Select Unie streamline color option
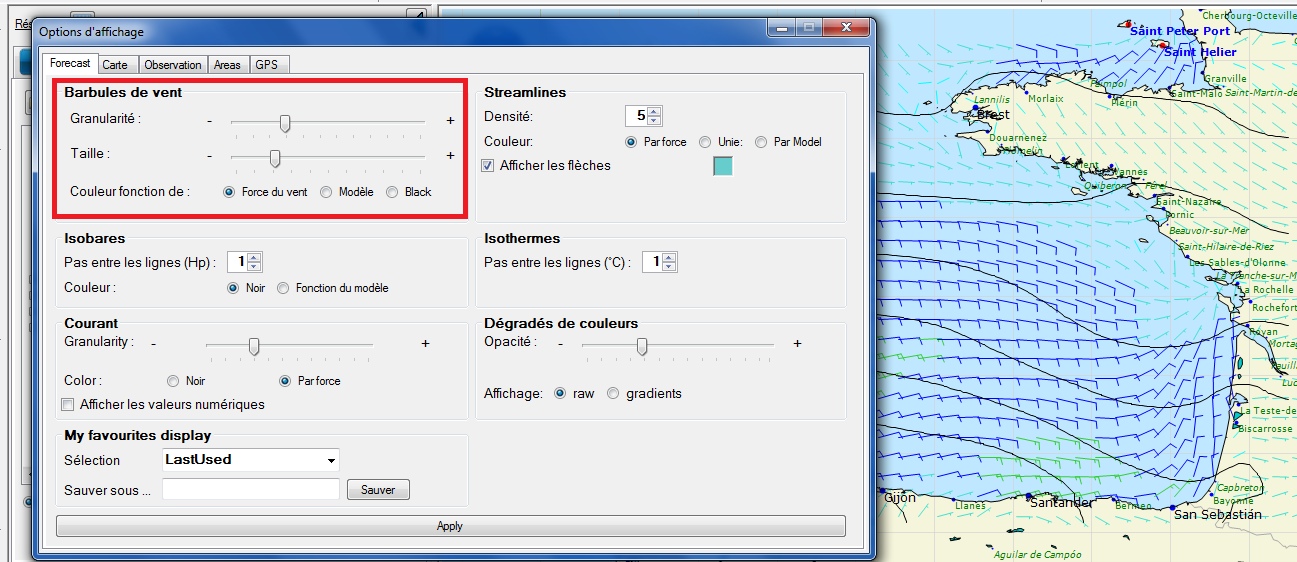This screenshot has height=562, width=1297. pos(706,142)
